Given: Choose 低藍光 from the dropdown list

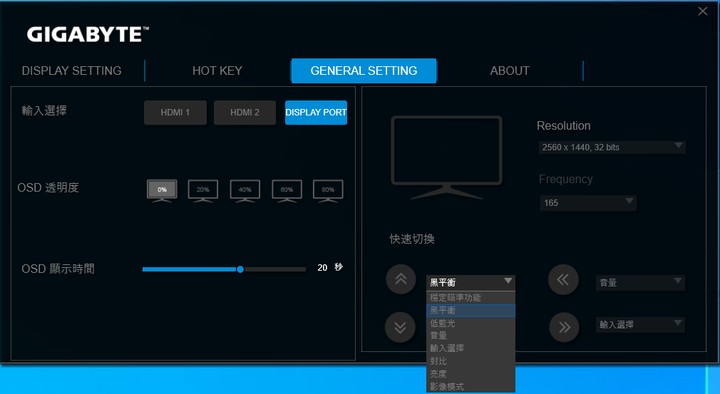Looking at the screenshot, I should [x=471, y=323].
